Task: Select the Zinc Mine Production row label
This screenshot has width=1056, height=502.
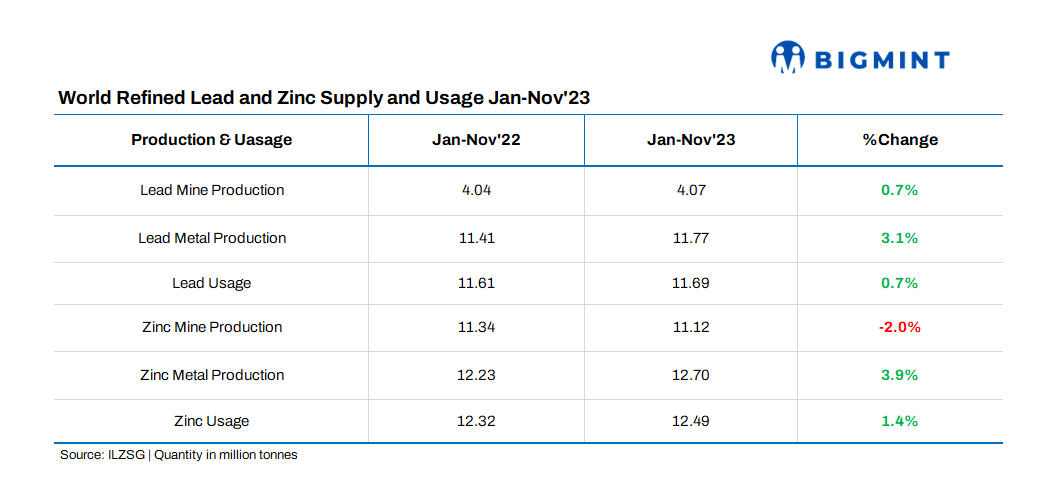Action: [x=211, y=327]
